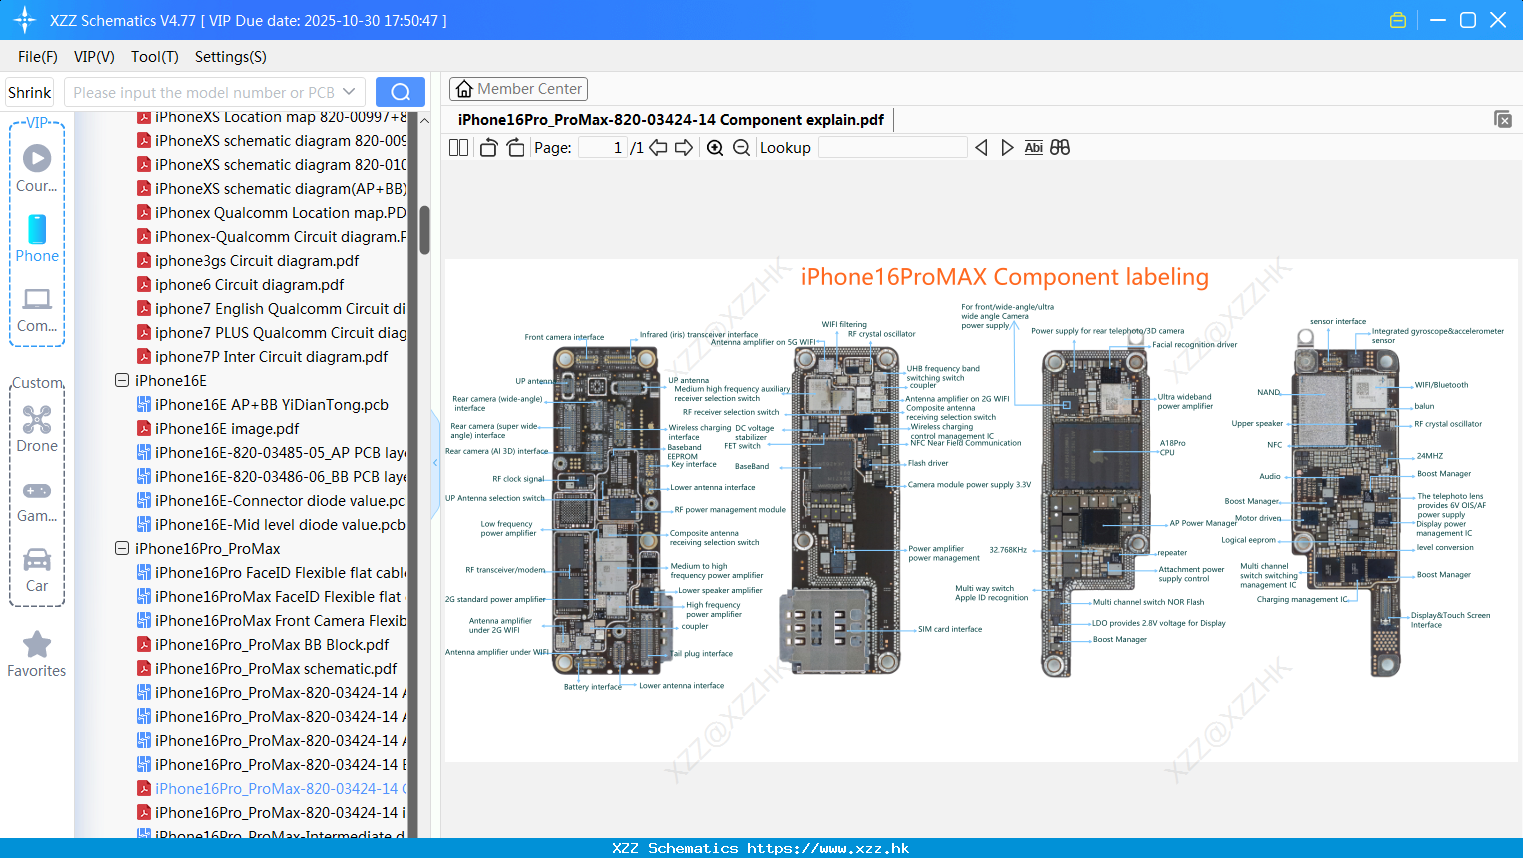Click the blue search button
This screenshot has height=858, width=1523.
pos(400,92)
